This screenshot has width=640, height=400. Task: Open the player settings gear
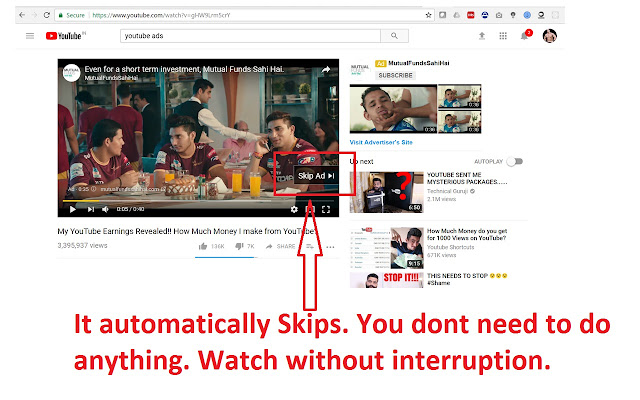[294, 209]
